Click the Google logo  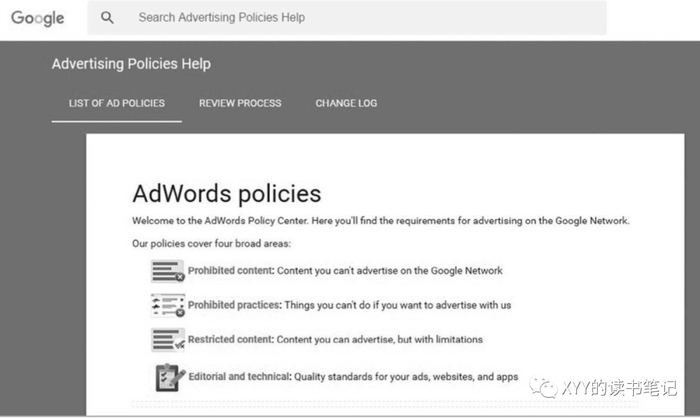(38, 18)
